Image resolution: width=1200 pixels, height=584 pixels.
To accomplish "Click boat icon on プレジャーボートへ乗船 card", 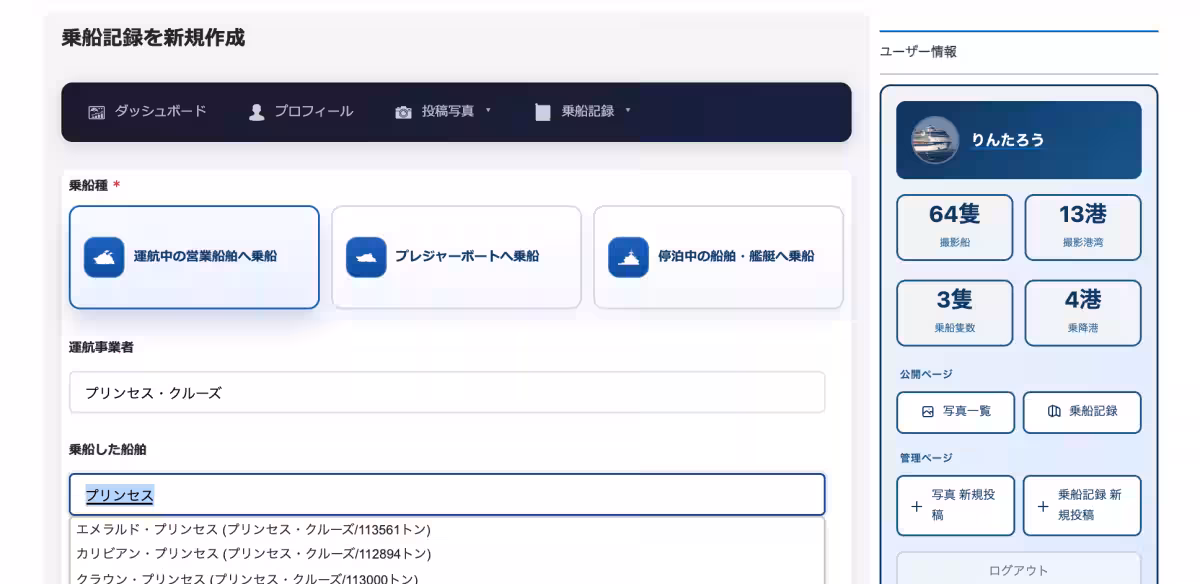I will click(366, 257).
